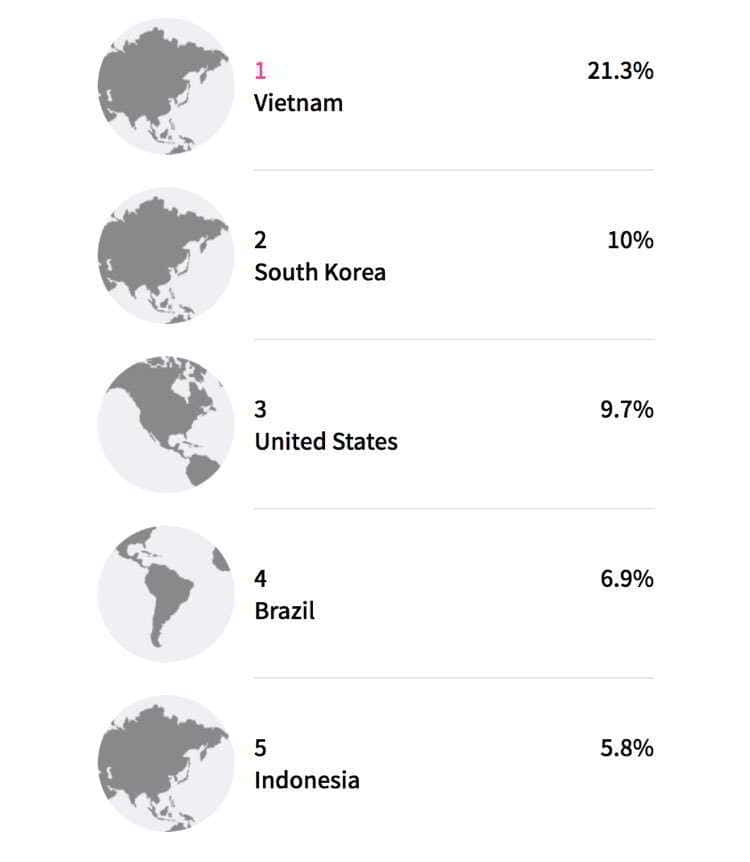The height and width of the screenshot is (862, 750).
Task: Click the rank number 5
Action: pos(261,747)
